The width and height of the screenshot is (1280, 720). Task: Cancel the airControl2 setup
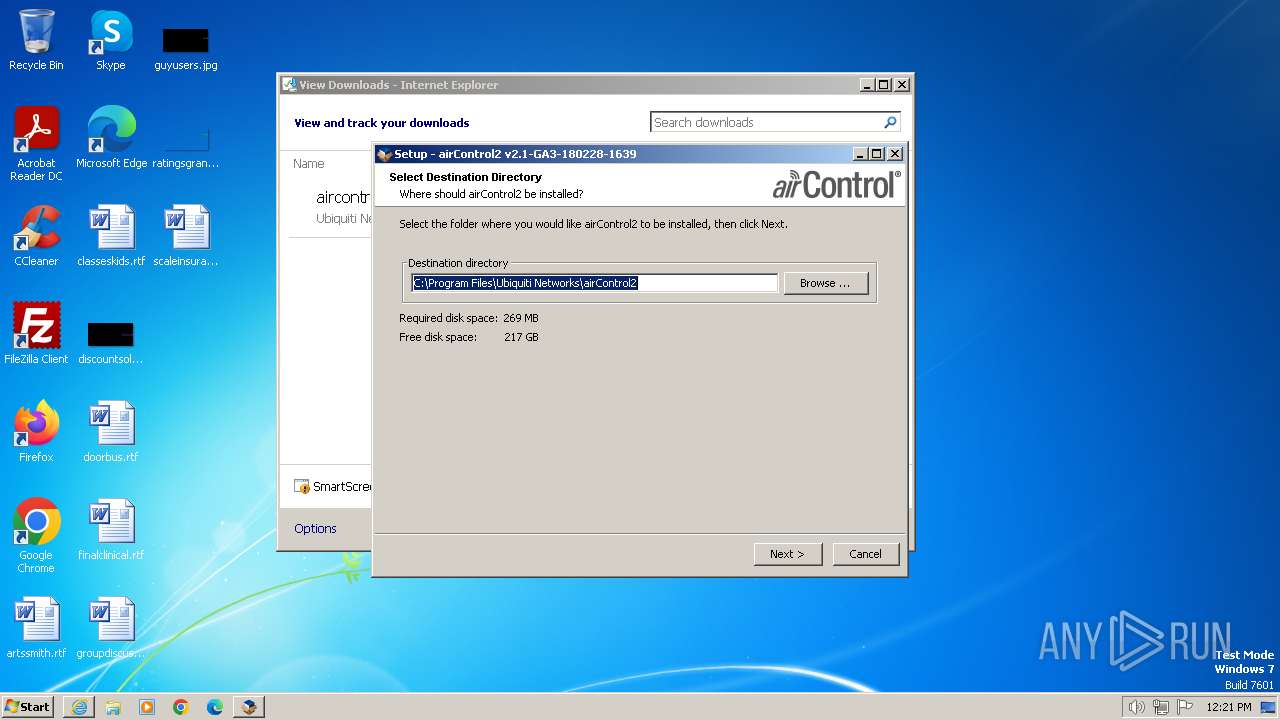(866, 554)
